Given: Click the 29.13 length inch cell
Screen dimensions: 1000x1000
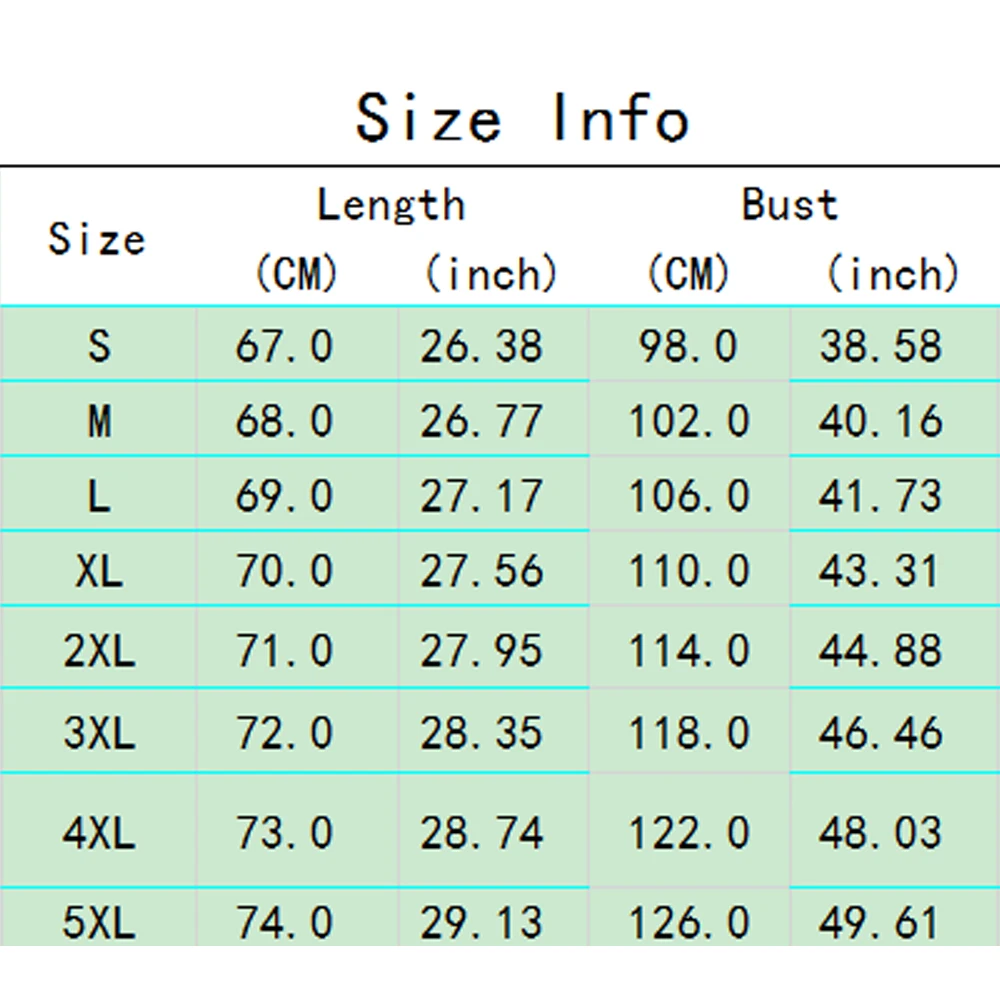Looking at the screenshot, I should 481,921.
